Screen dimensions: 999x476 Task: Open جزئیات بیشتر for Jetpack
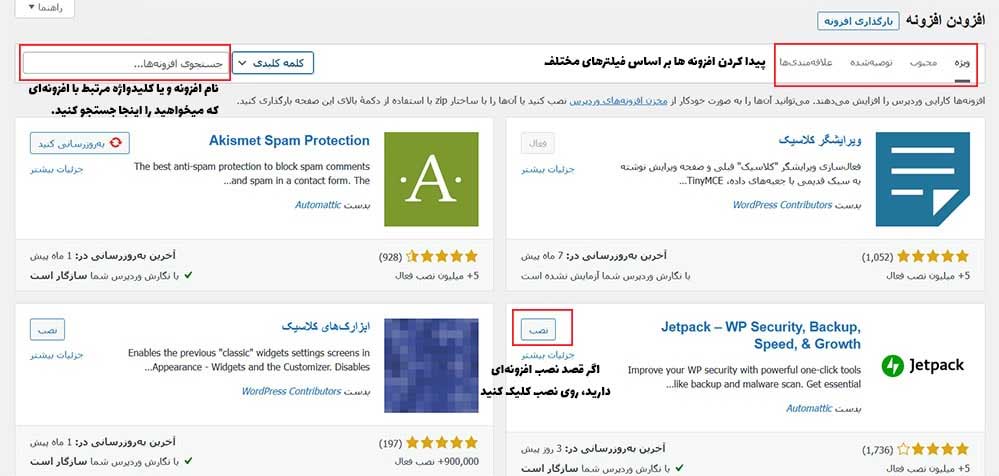(x=548, y=355)
